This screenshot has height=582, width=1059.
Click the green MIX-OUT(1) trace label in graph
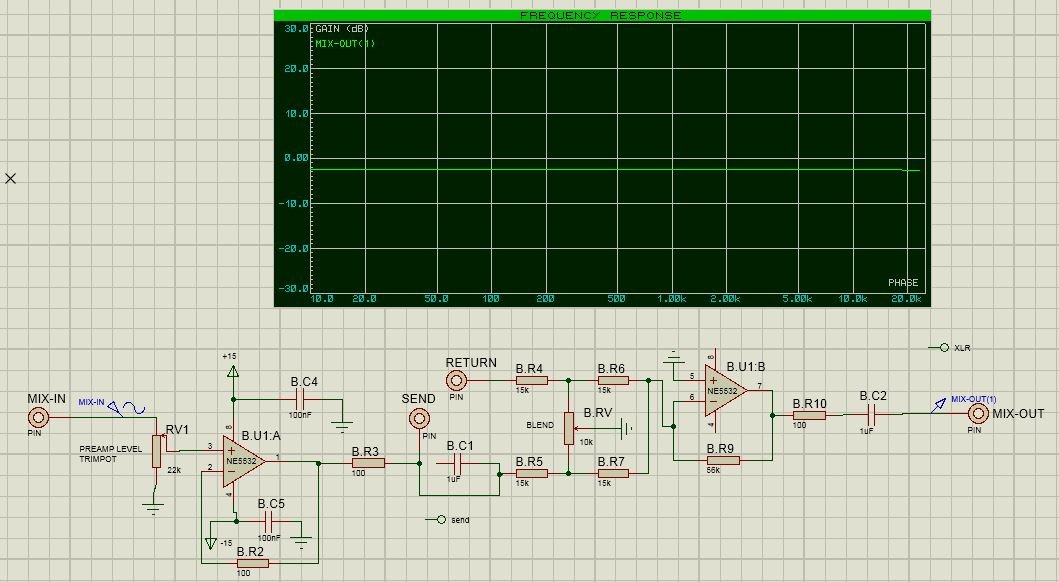[x=345, y=44]
